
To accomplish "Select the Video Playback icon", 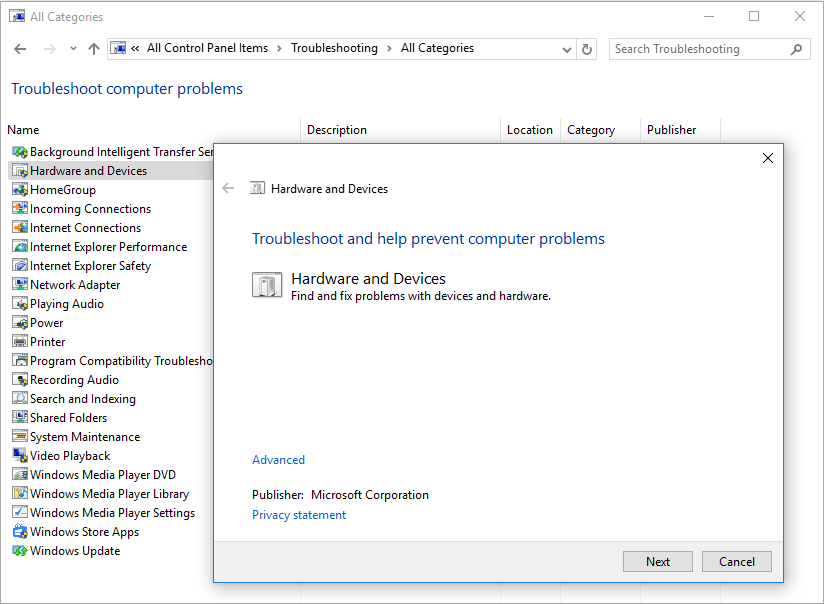I will pyautogui.click(x=19, y=456).
